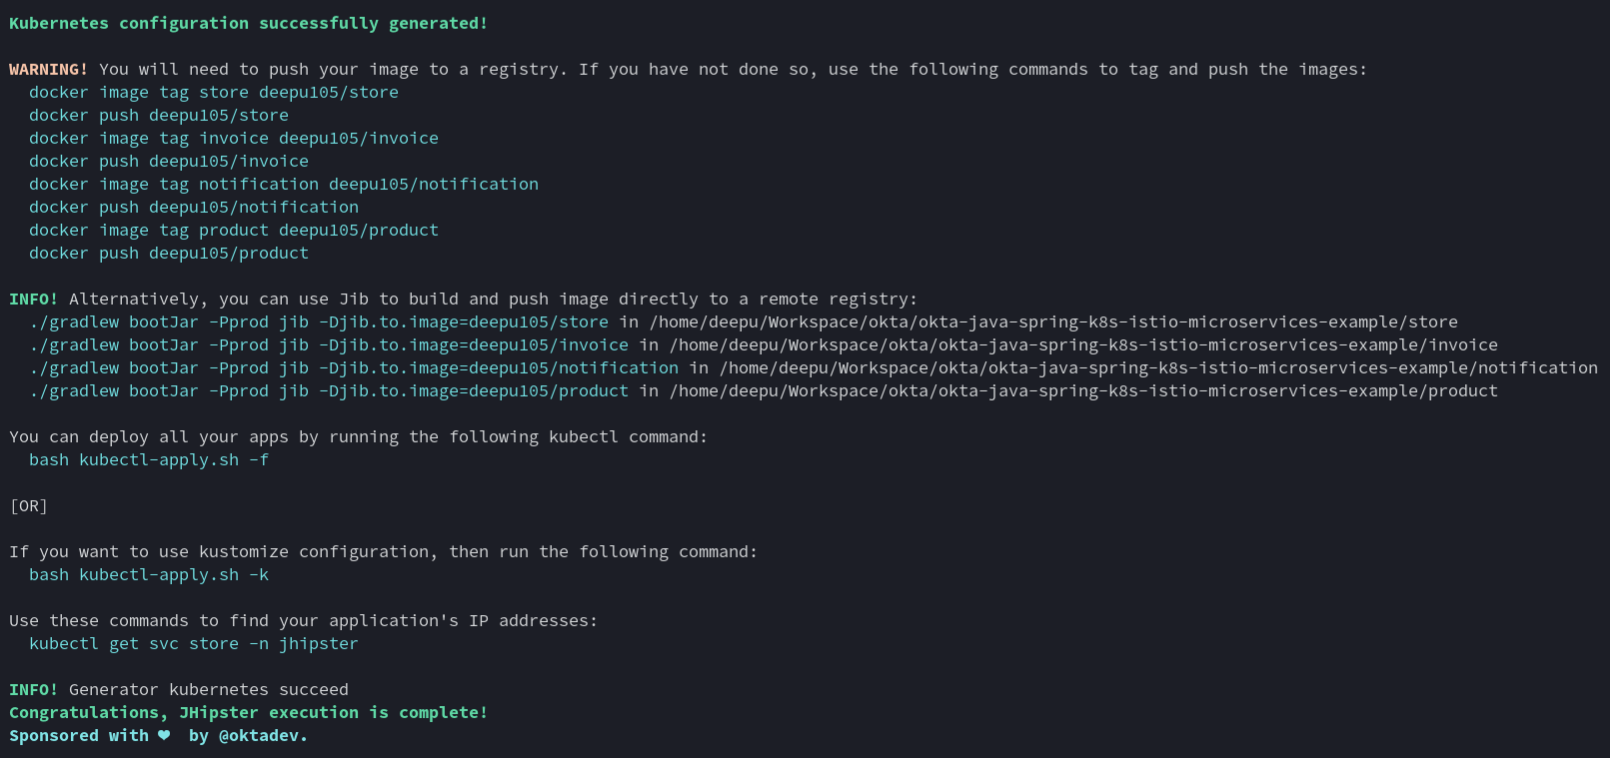Click the gradlew command for deepu105/store image
Image resolution: width=1610 pixels, height=758 pixels.
pyautogui.click(x=318, y=322)
